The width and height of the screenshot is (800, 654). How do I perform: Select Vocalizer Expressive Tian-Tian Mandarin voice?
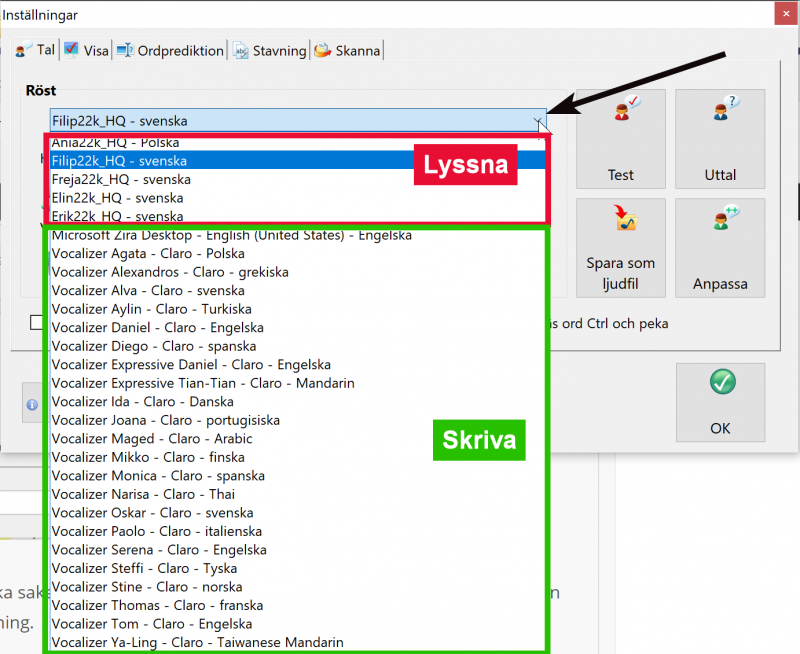pyautogui.click(x=297, y=383)
